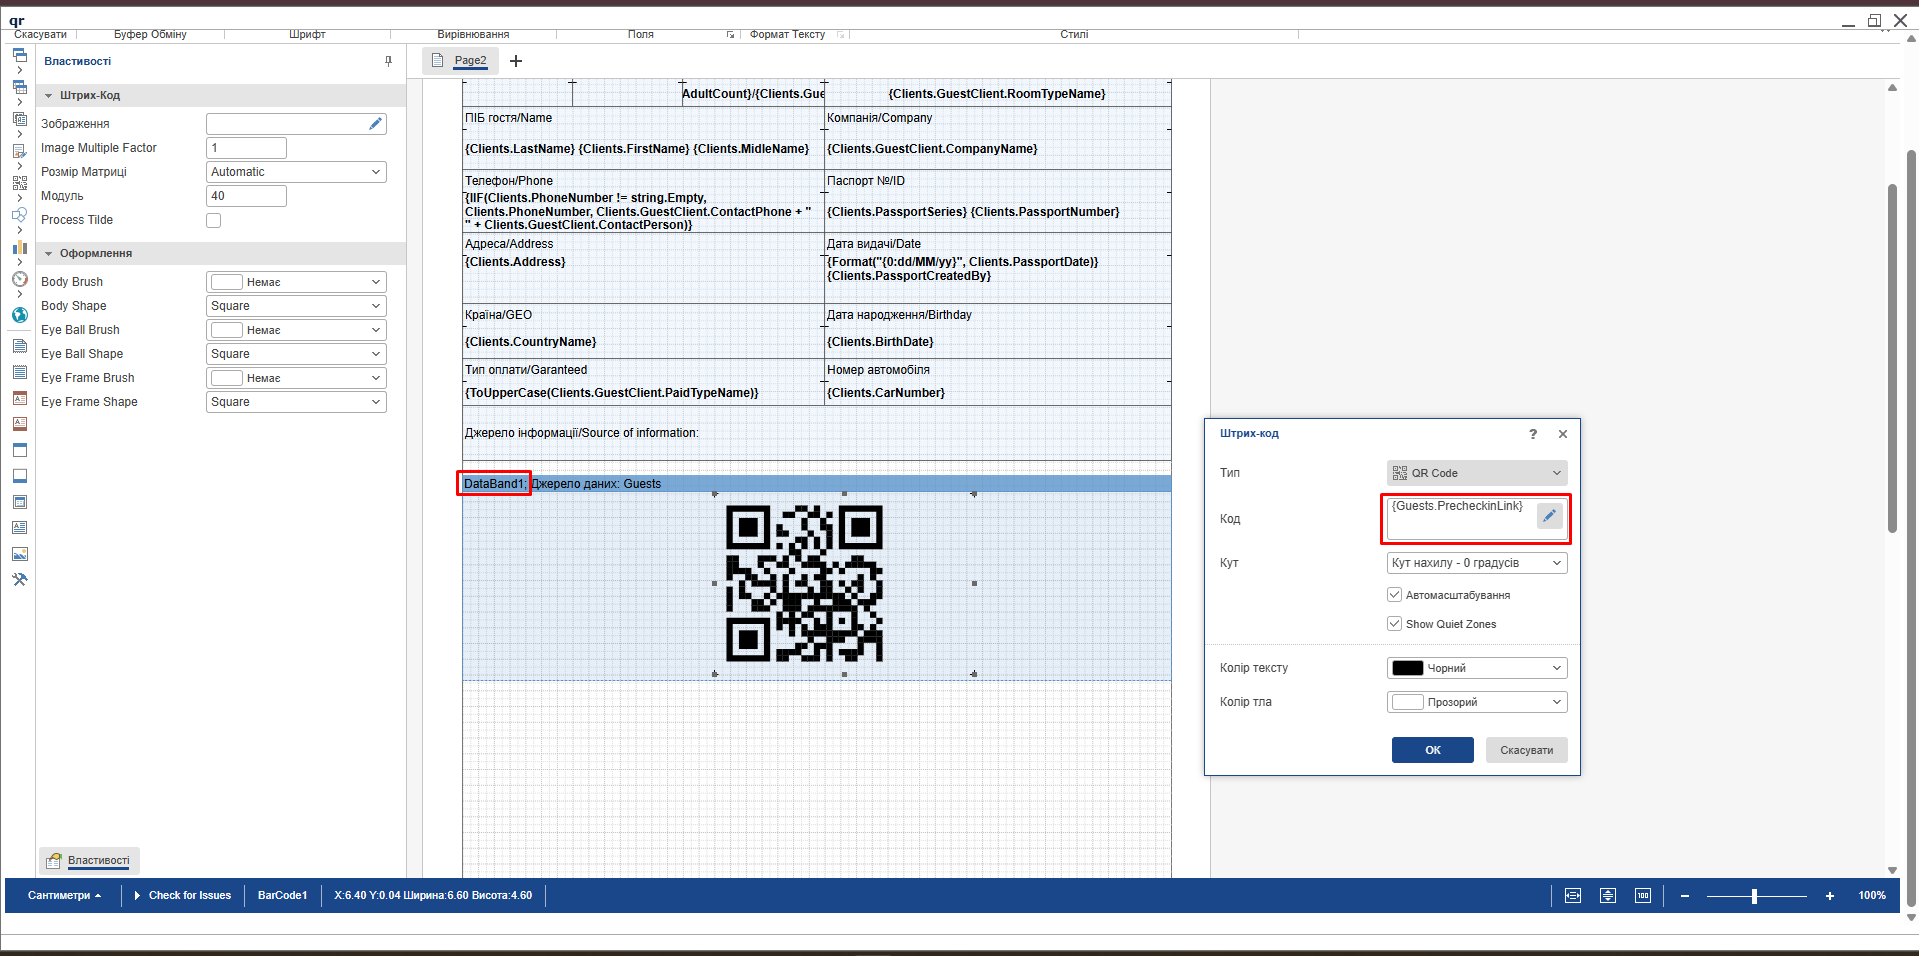Expand the Body Shape dropdown

click(296, 306)
